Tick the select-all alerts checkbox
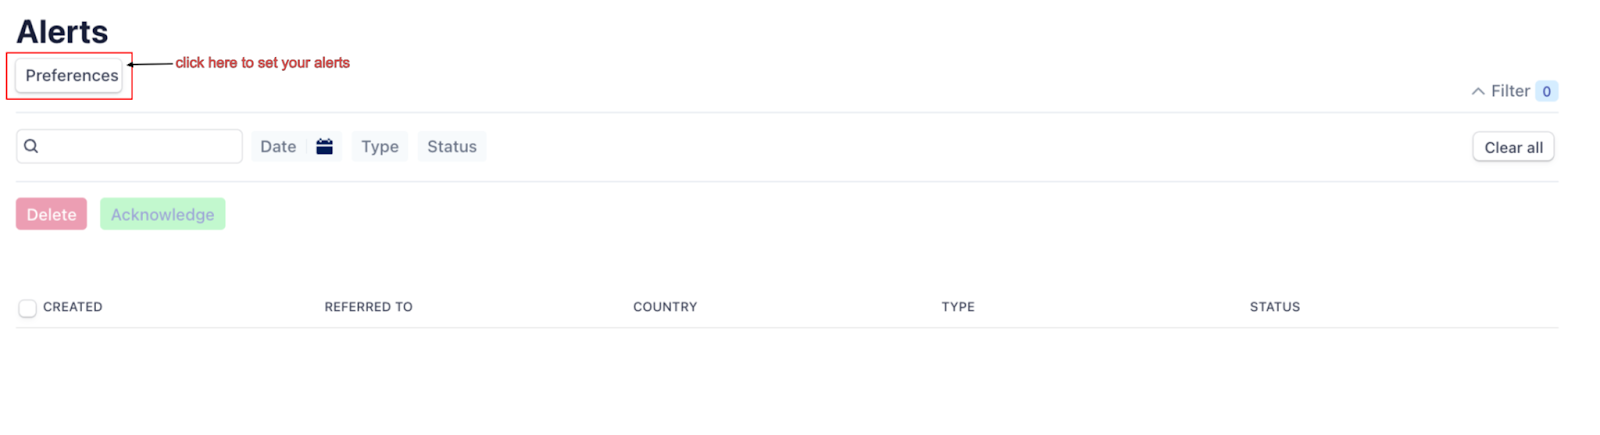The height and width of the screenshot is (435, 1600). click(x=27, y=308)
